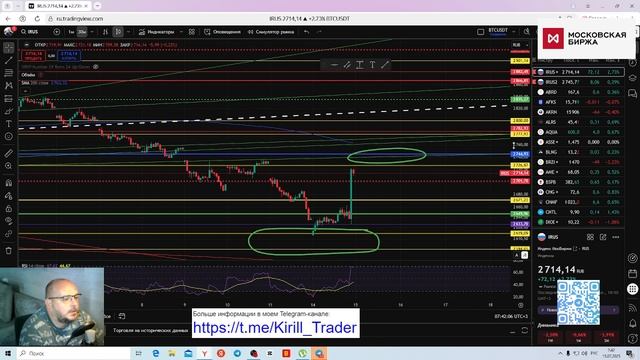Open the TradingView user avatar menu
640x360 pixels.
click(x=9, y=31)
